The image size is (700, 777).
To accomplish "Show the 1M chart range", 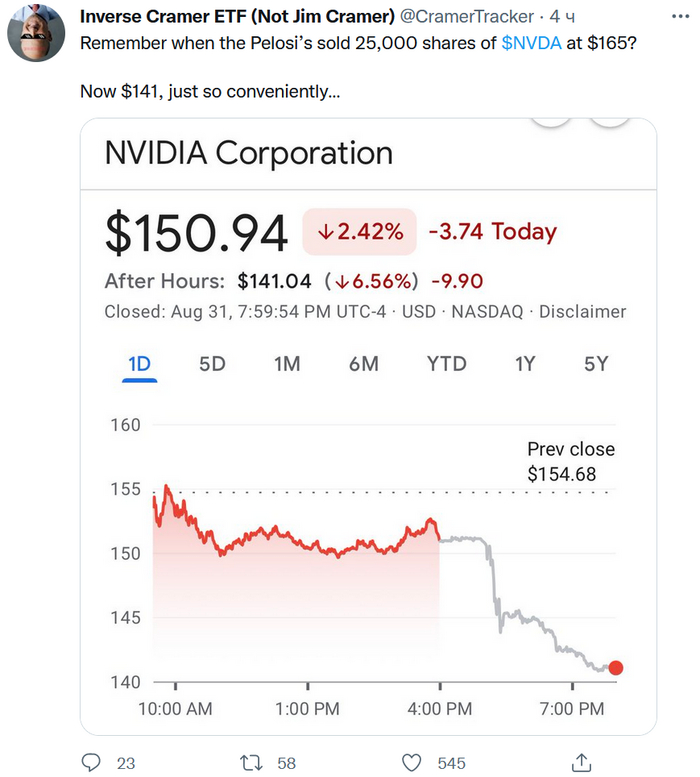I will (287, 364).
